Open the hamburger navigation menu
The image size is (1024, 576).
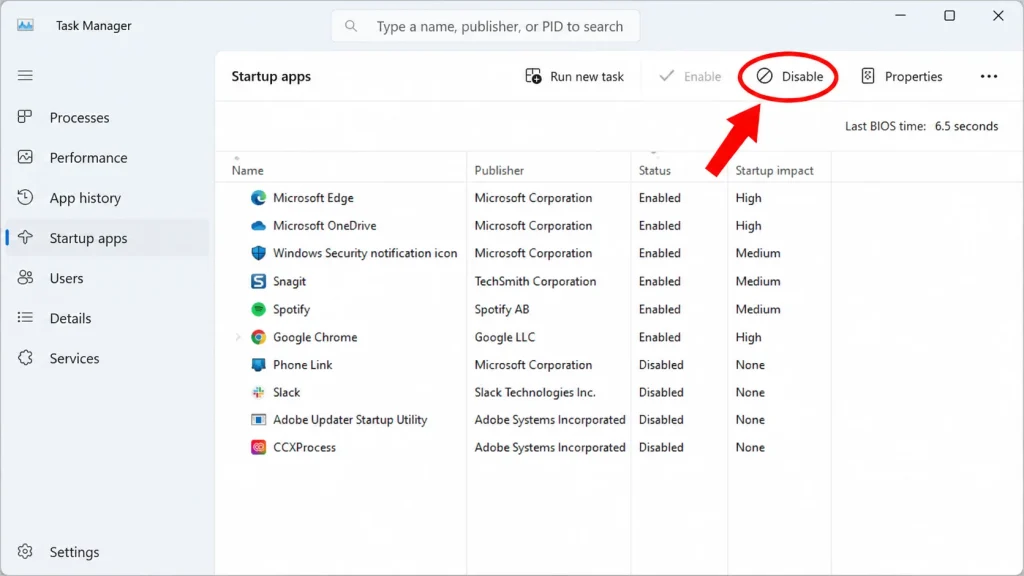tap(25, 76)
